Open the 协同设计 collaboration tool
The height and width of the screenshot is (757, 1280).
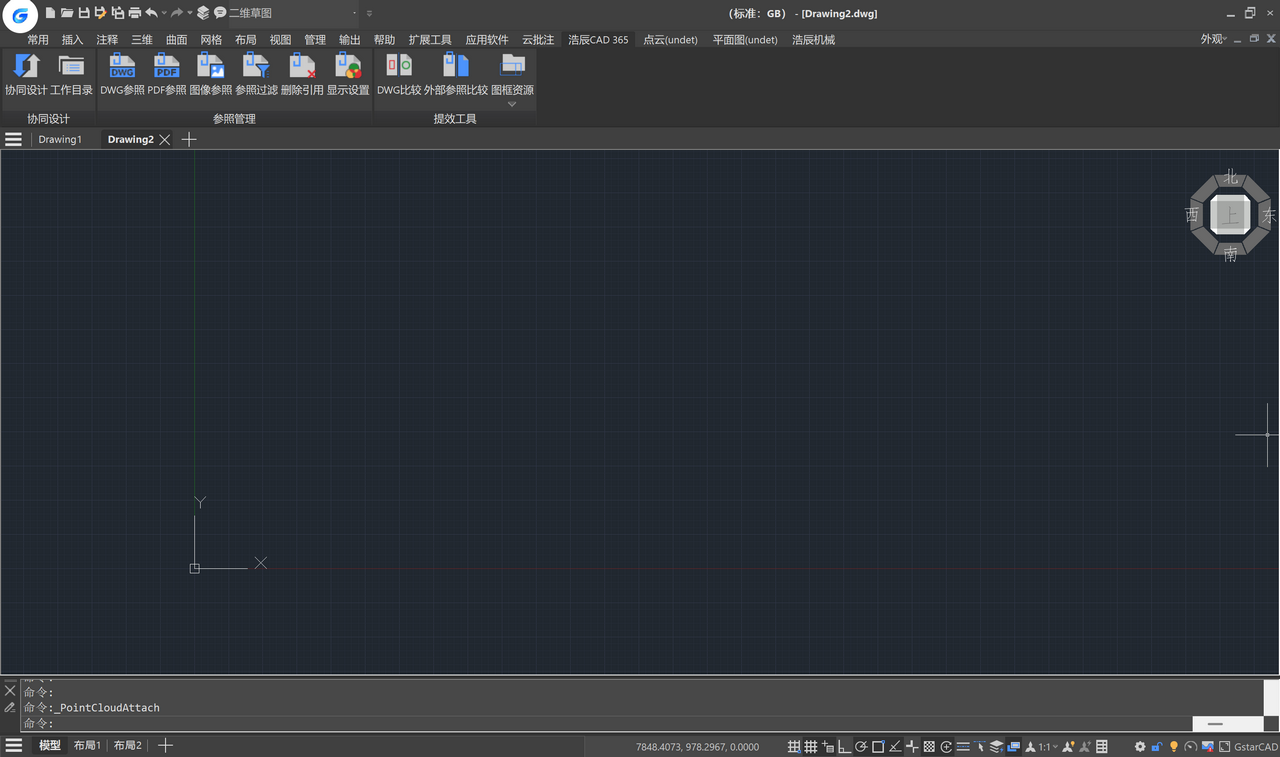pyautogui.click(x=26, y=67)
